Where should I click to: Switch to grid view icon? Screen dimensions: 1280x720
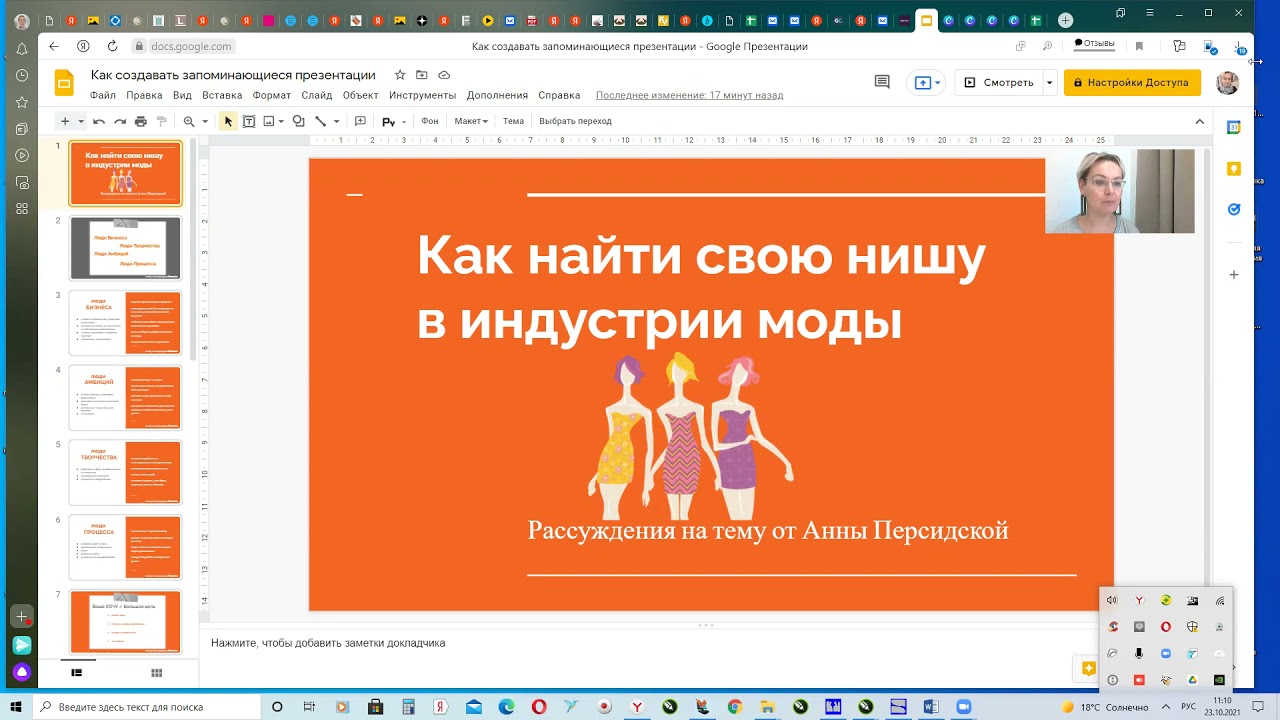(x=156, y=673)
